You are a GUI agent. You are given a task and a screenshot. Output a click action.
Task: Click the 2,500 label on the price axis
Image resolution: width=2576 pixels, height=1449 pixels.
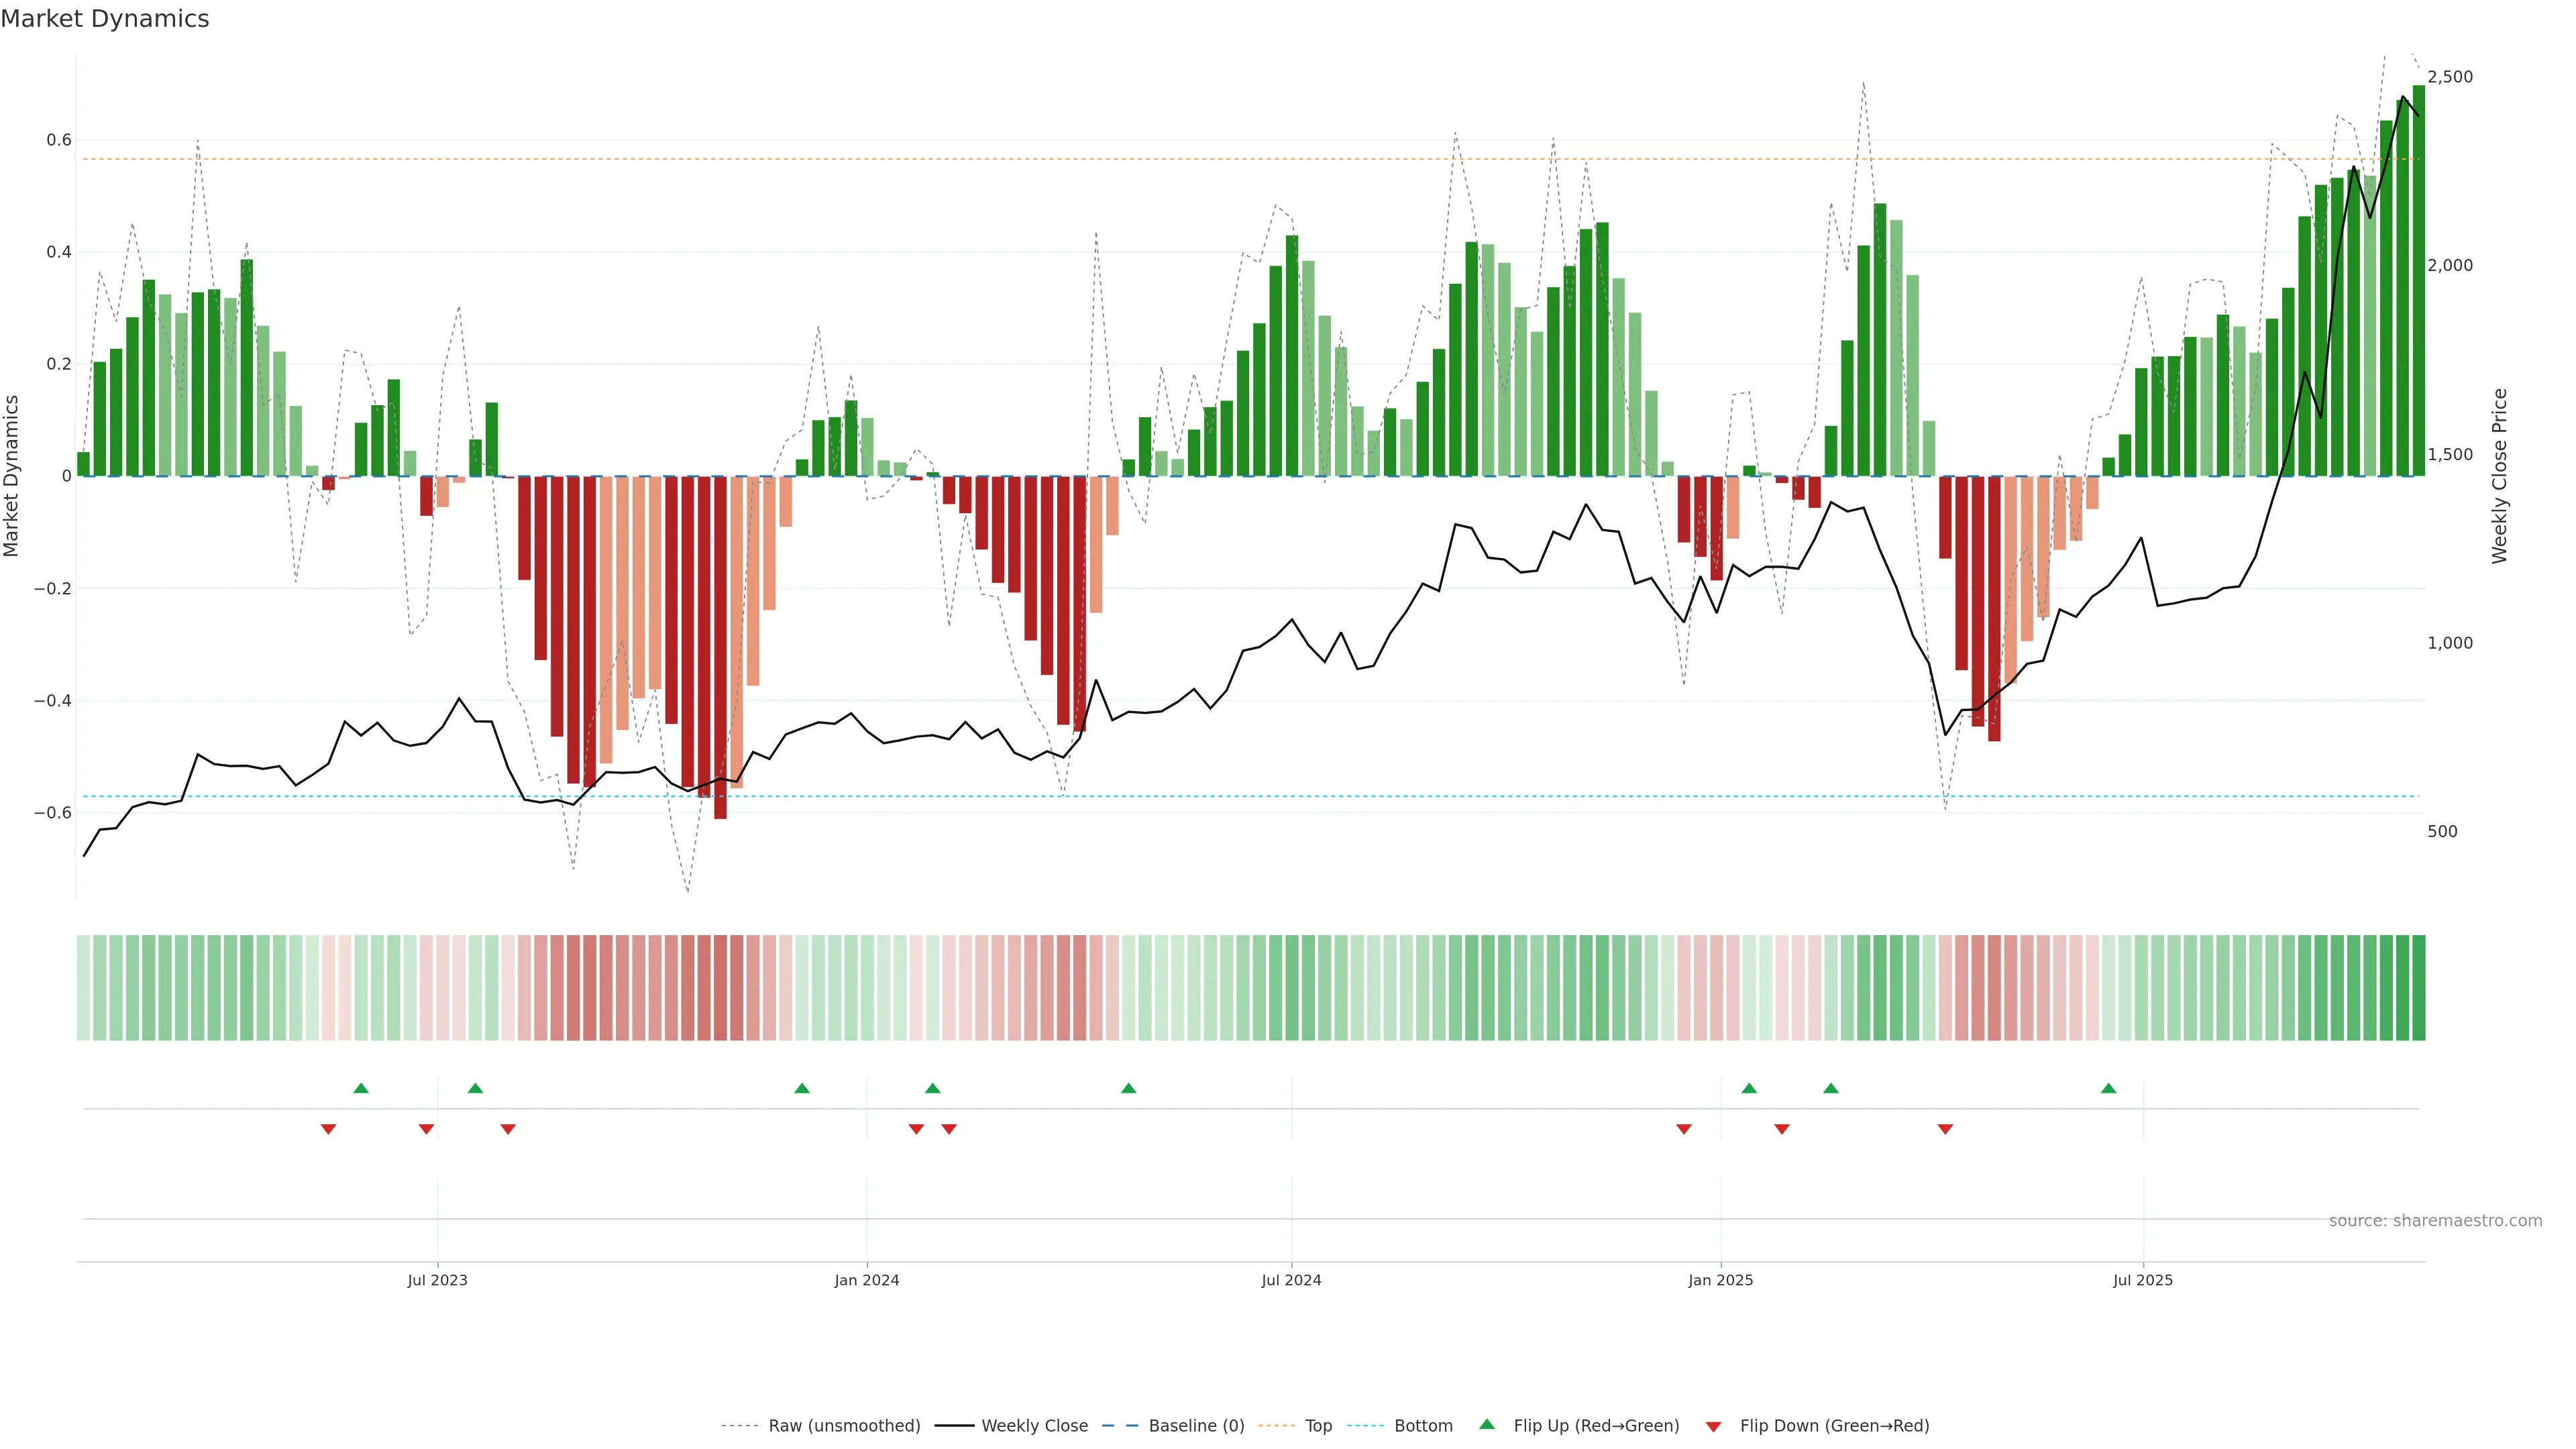point(2449,77)
